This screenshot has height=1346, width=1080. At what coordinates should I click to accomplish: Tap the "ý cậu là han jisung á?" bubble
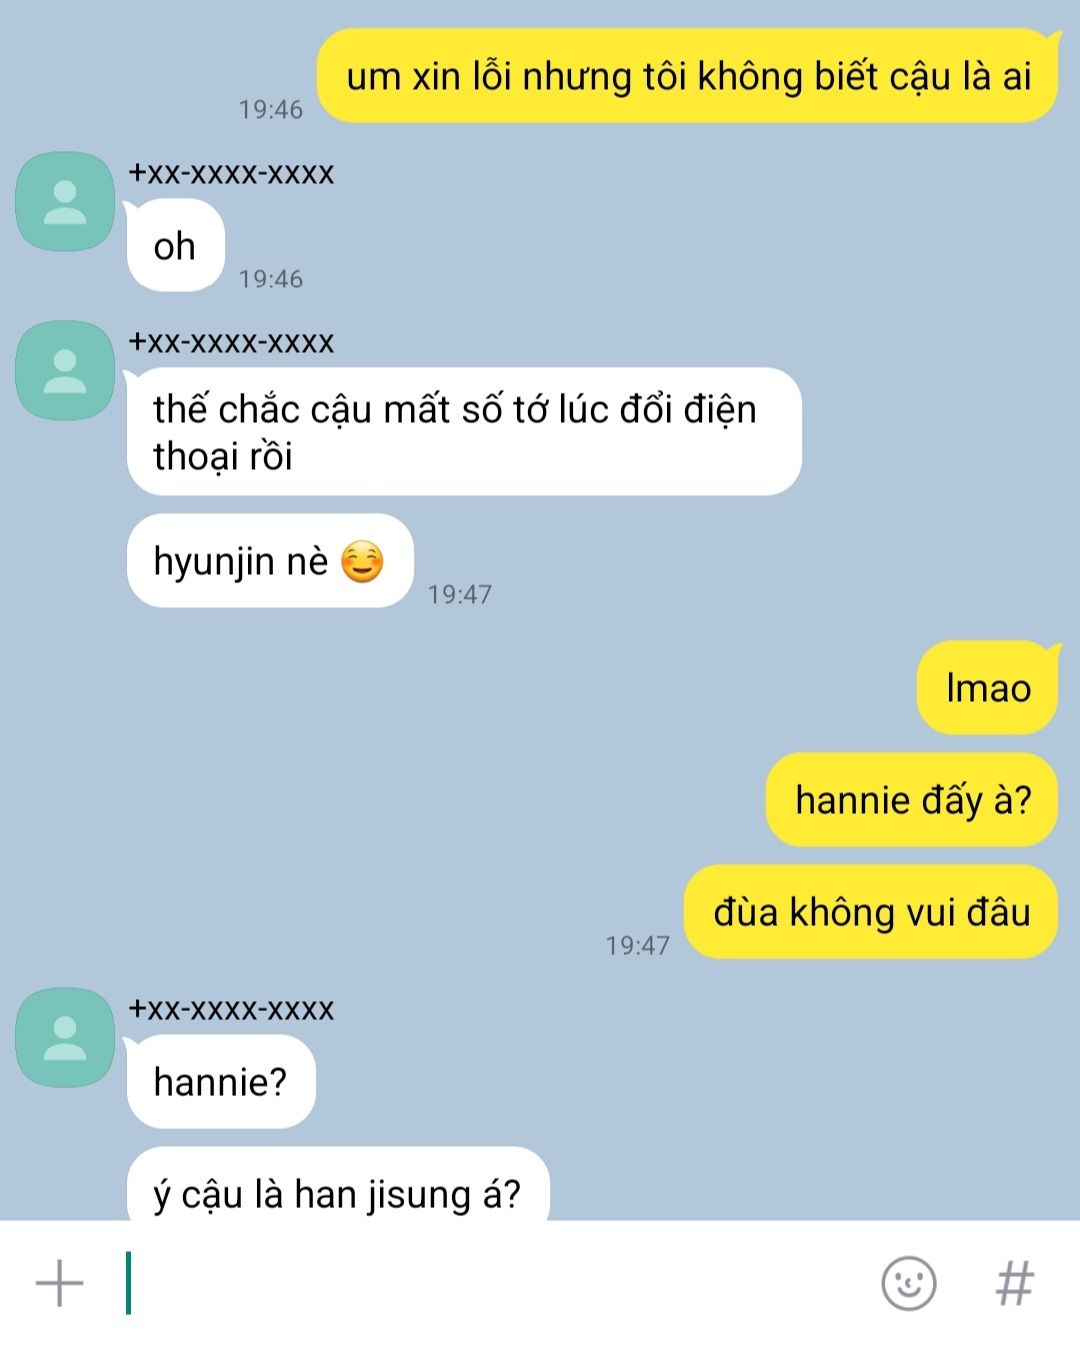point(338,1185)
